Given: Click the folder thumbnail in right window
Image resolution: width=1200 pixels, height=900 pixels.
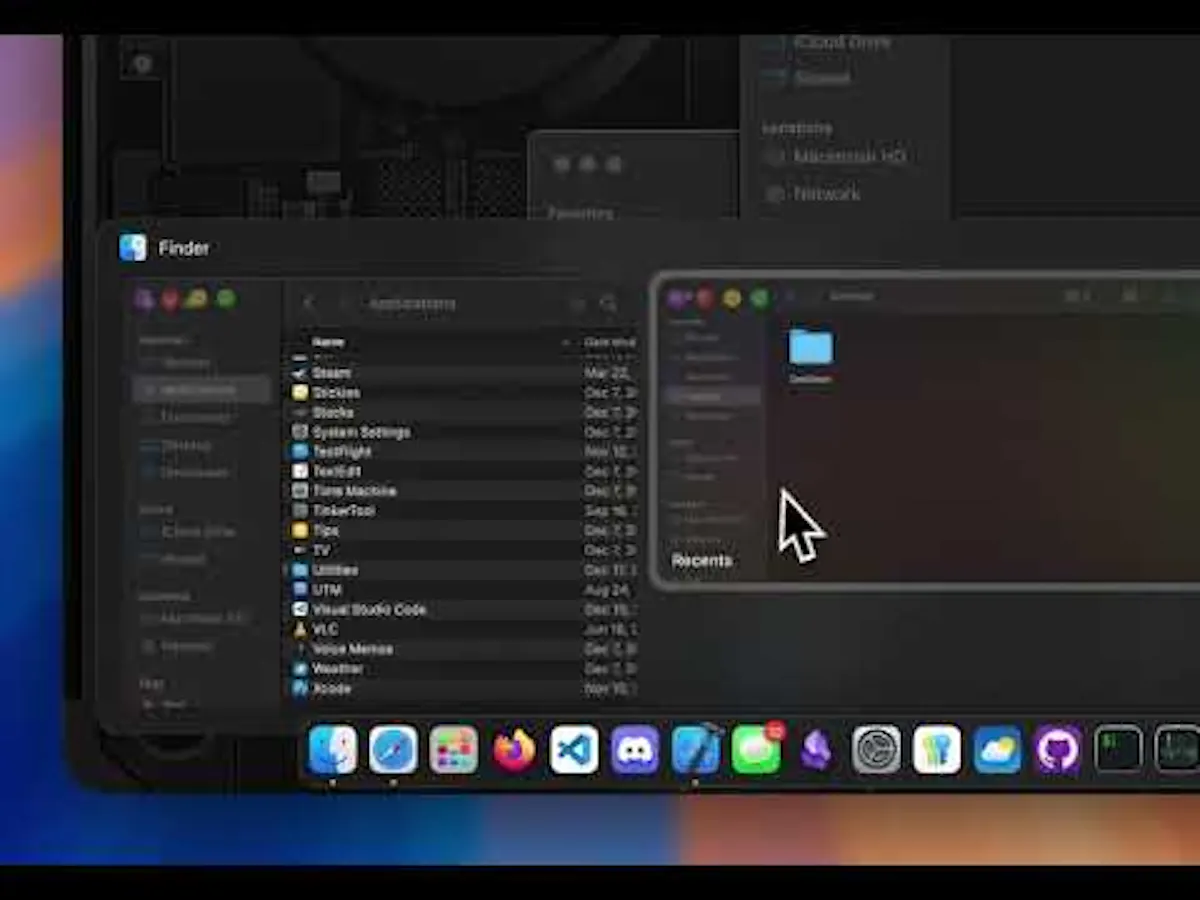Looking at the screenshot, I should (811, 347).
